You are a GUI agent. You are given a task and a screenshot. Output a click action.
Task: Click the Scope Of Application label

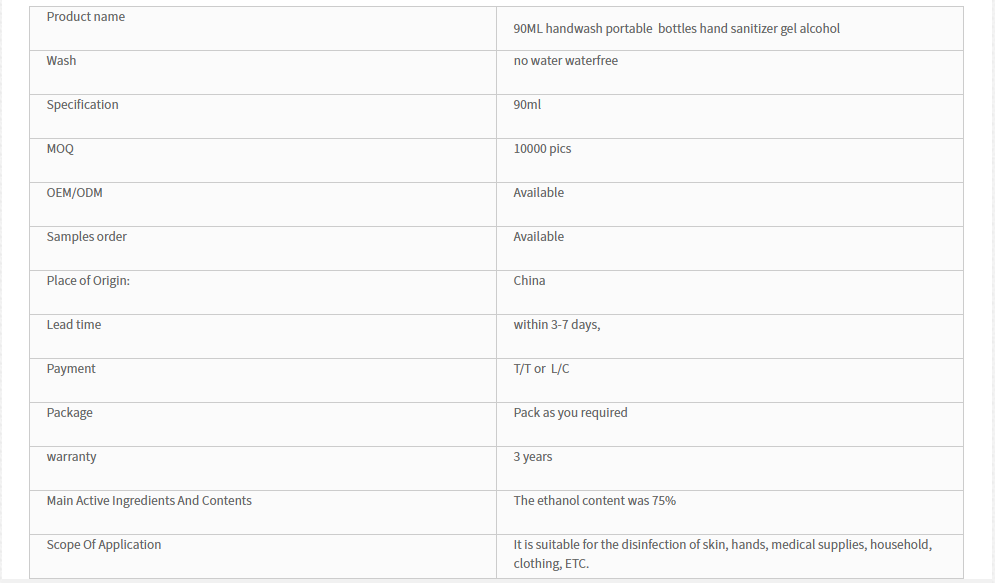pos(103,544)
